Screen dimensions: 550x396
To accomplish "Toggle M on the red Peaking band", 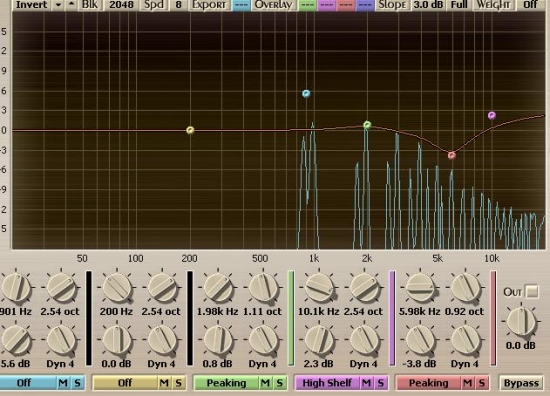I will 468,383.
